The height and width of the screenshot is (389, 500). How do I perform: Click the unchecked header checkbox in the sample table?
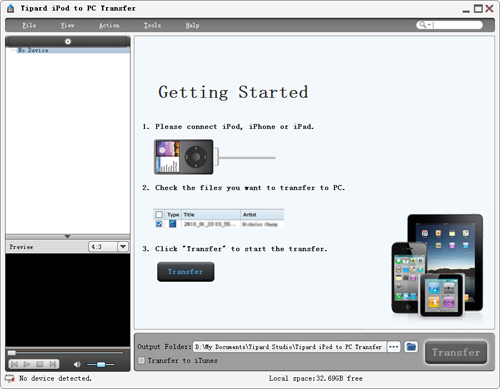[x=159, y=214]
